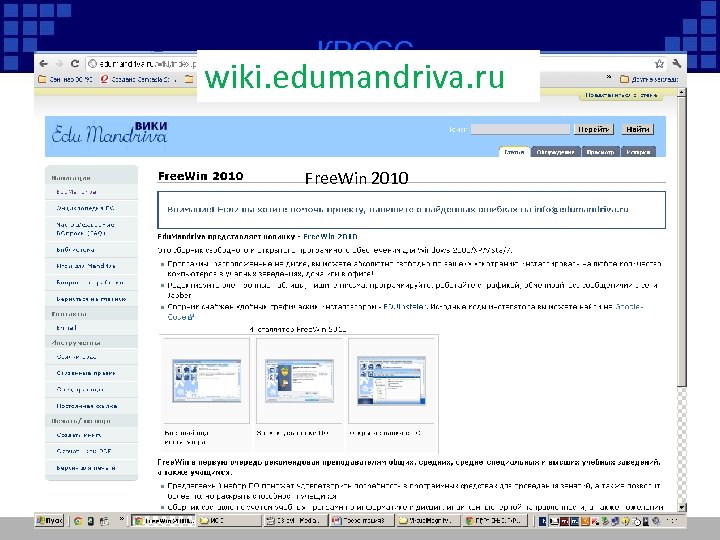720x540 pixels.
Task: Click the Перейти button
Action: (x=594, y=129)
